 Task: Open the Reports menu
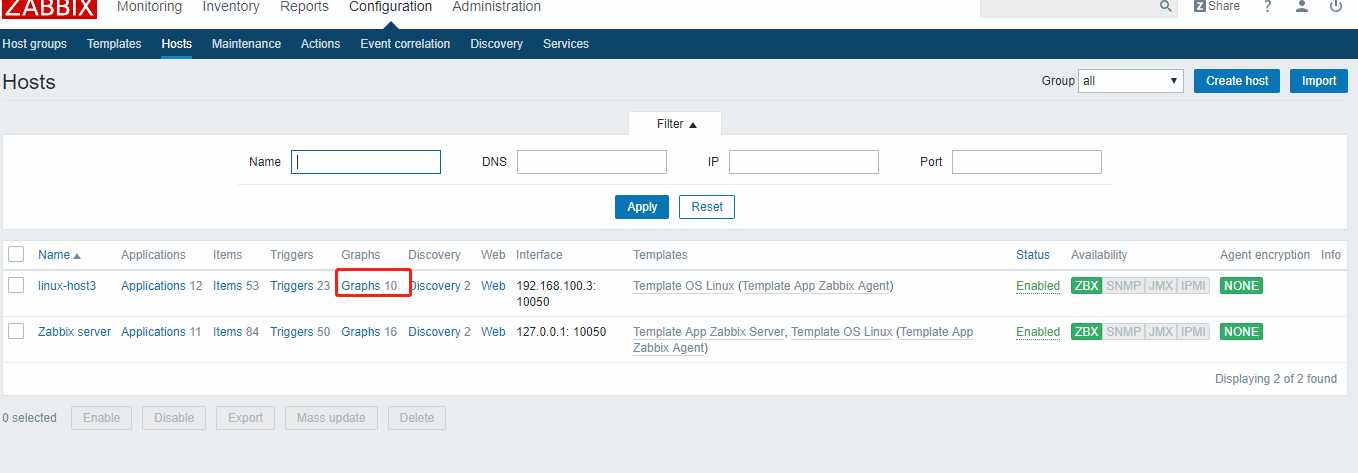click(x=304, y=7)
